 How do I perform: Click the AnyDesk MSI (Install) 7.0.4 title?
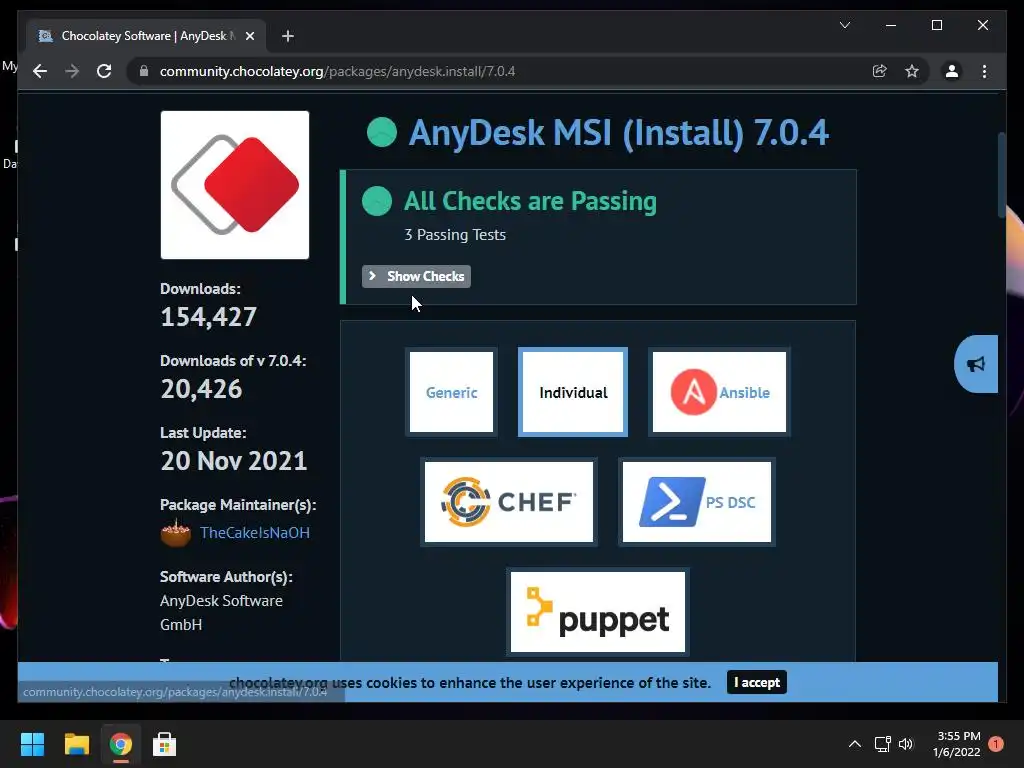coord(618,133)
